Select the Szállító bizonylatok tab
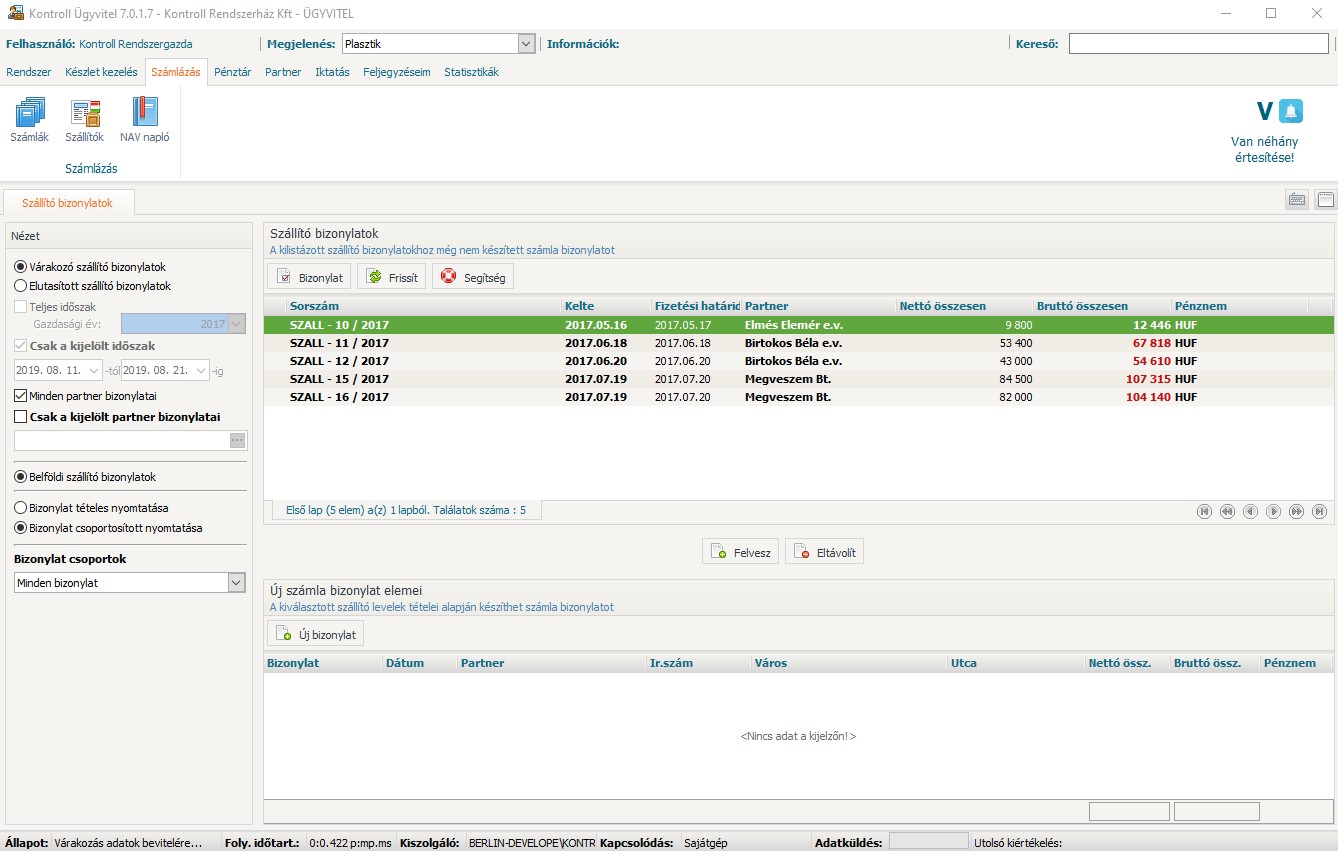1338x851 pixels. (x=68, y=202)
